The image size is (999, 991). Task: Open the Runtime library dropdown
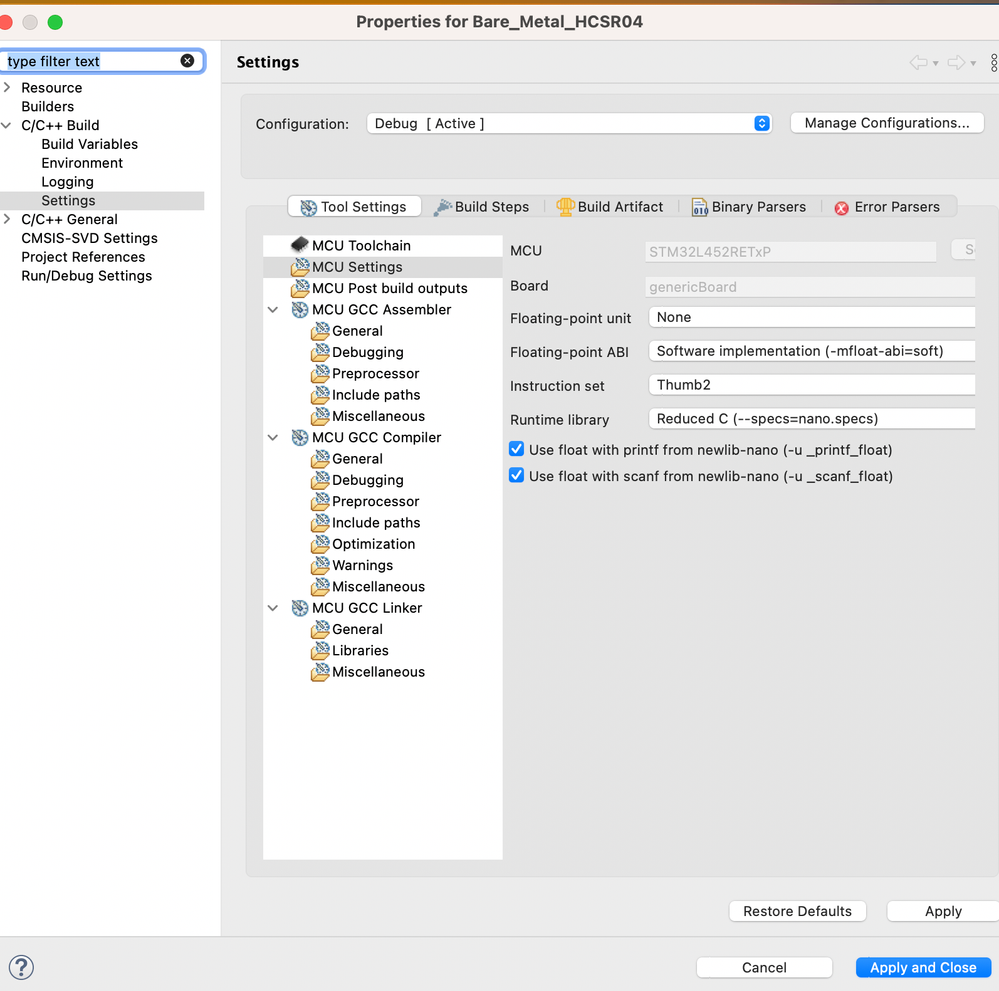(812, 419)
